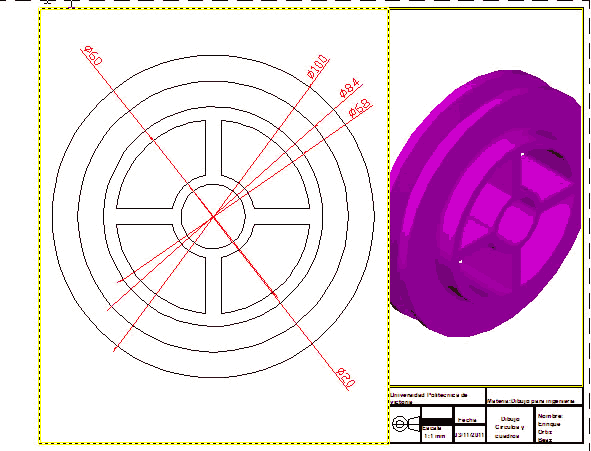Select the Ø100 diameter dimension label
Image resolution: width=591 pixels, height=451 pixels.
(x=317, y=66)
